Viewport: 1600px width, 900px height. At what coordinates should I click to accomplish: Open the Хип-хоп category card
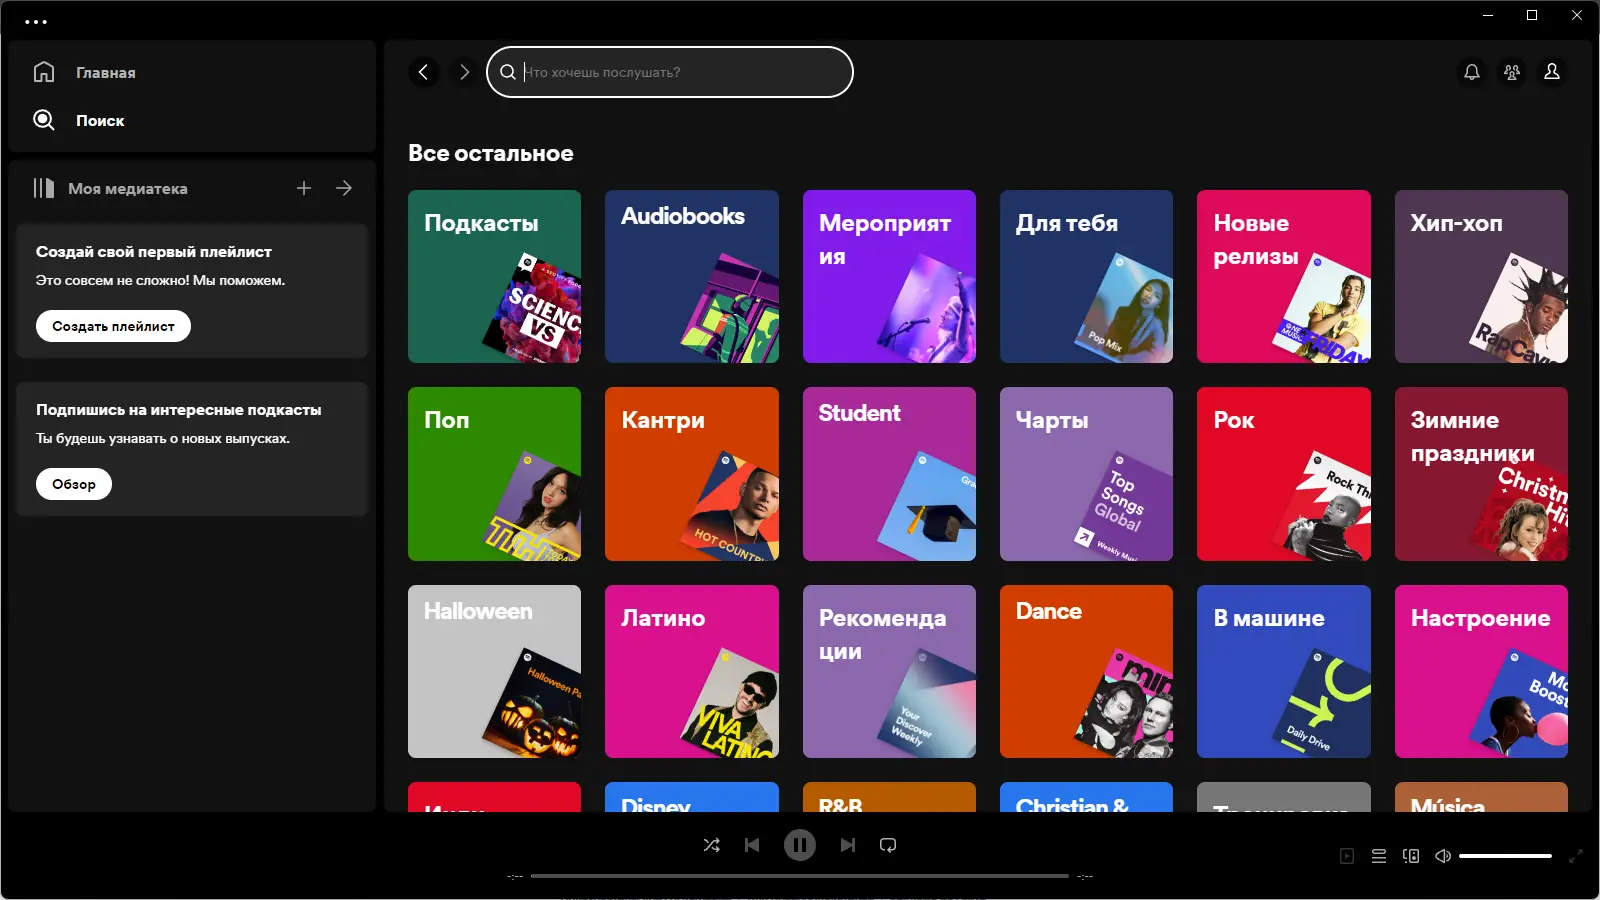1481,276
